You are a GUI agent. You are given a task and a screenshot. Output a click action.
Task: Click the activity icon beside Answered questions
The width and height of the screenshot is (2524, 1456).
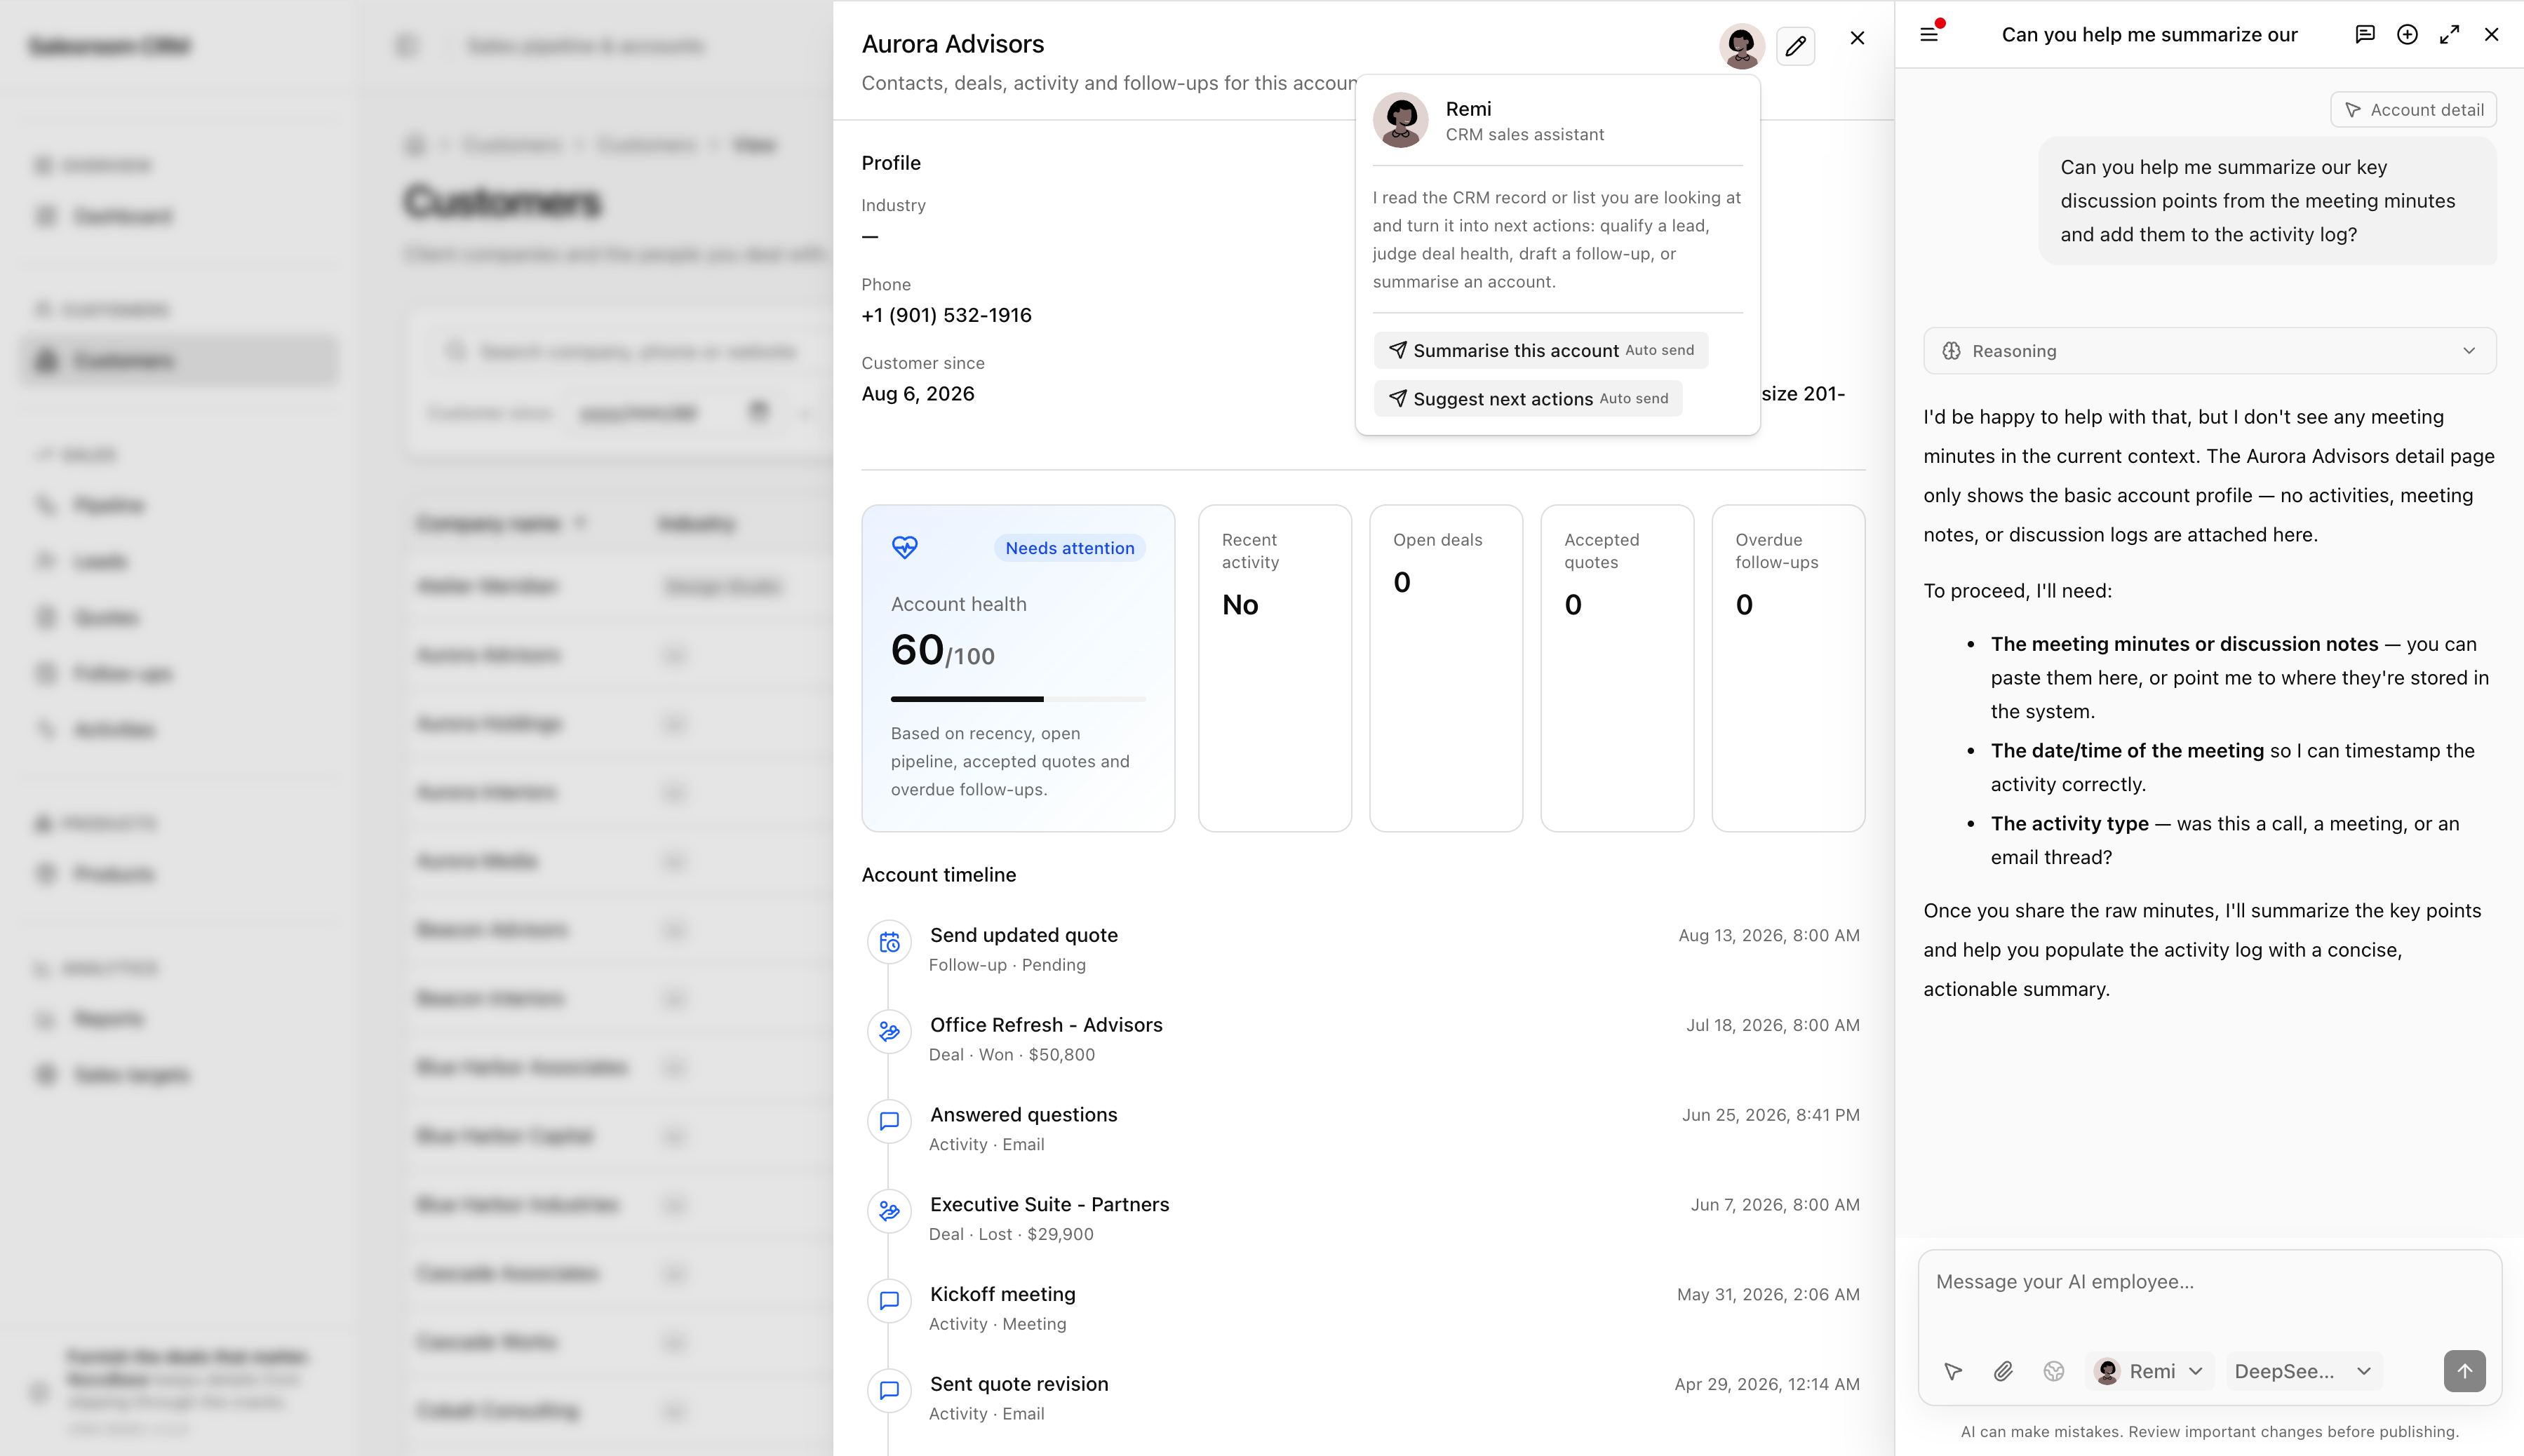[x=889, y=1122]
